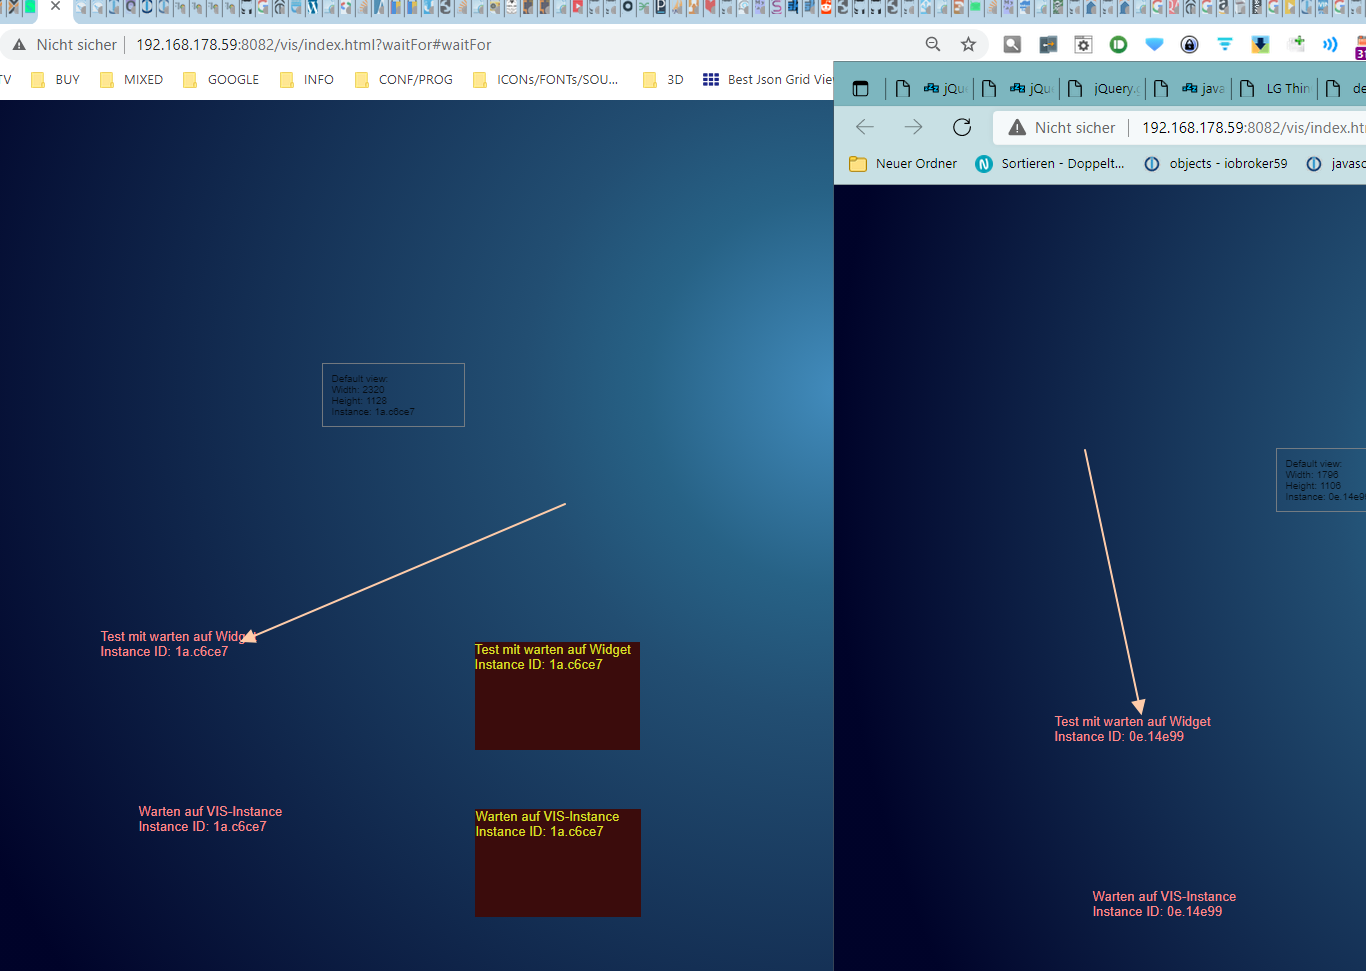Click the Pushbullet green extension icon

click(1118, 44)
